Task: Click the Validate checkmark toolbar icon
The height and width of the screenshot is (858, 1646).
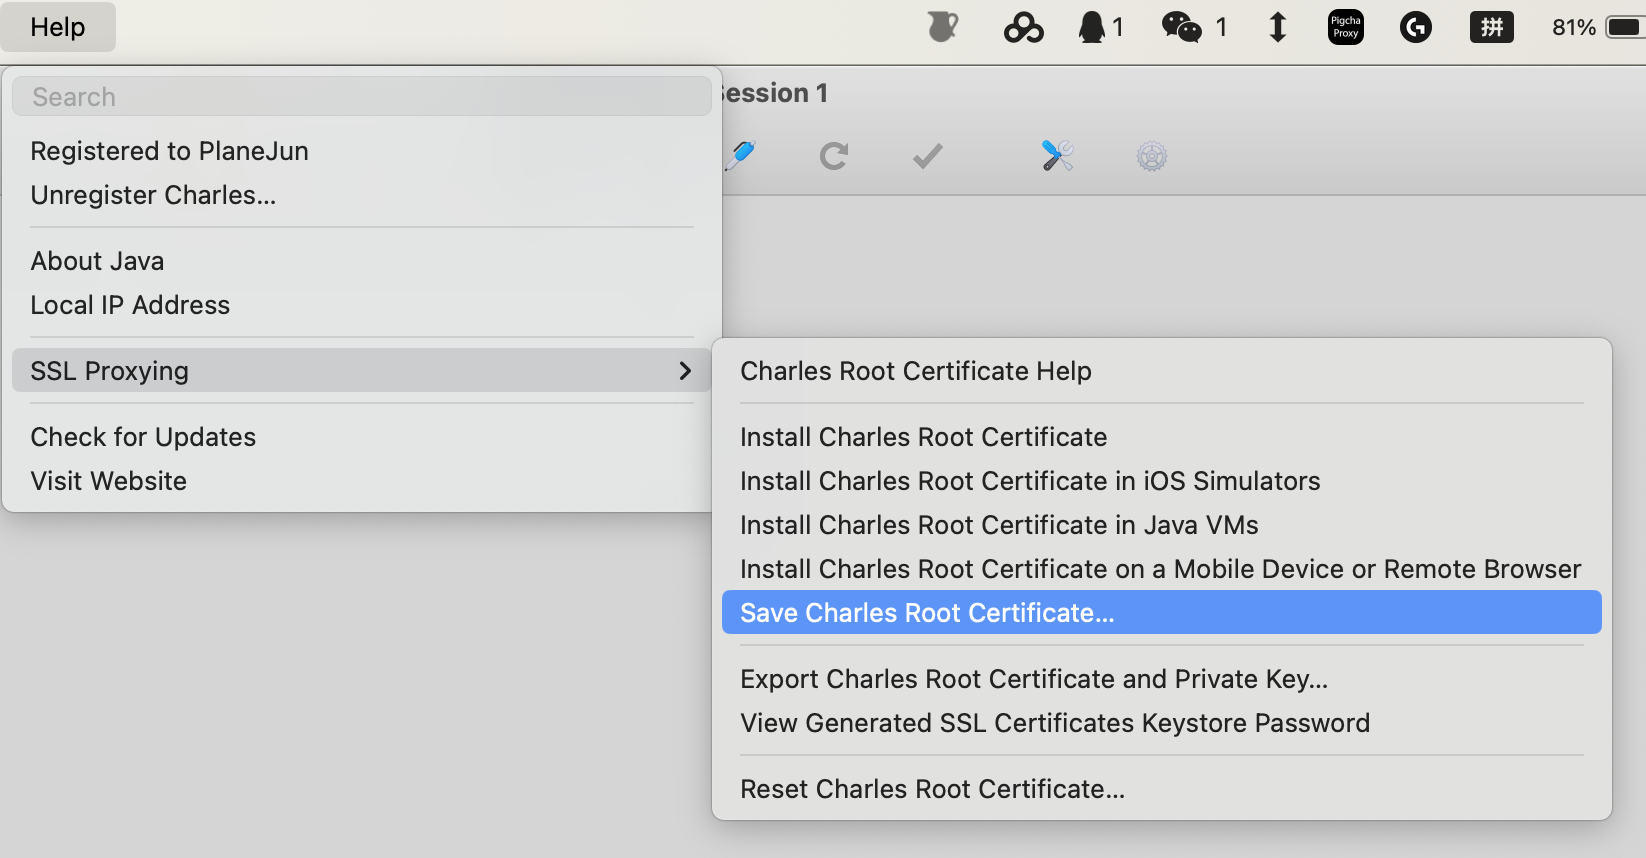Action: 927,156
